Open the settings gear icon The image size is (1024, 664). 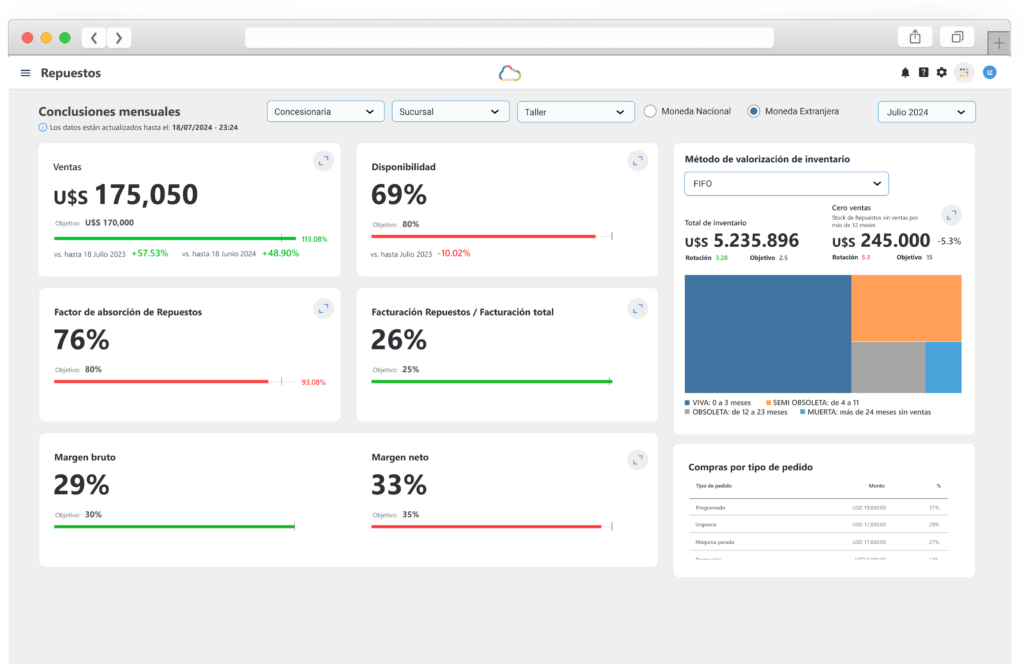coord(942,72)
